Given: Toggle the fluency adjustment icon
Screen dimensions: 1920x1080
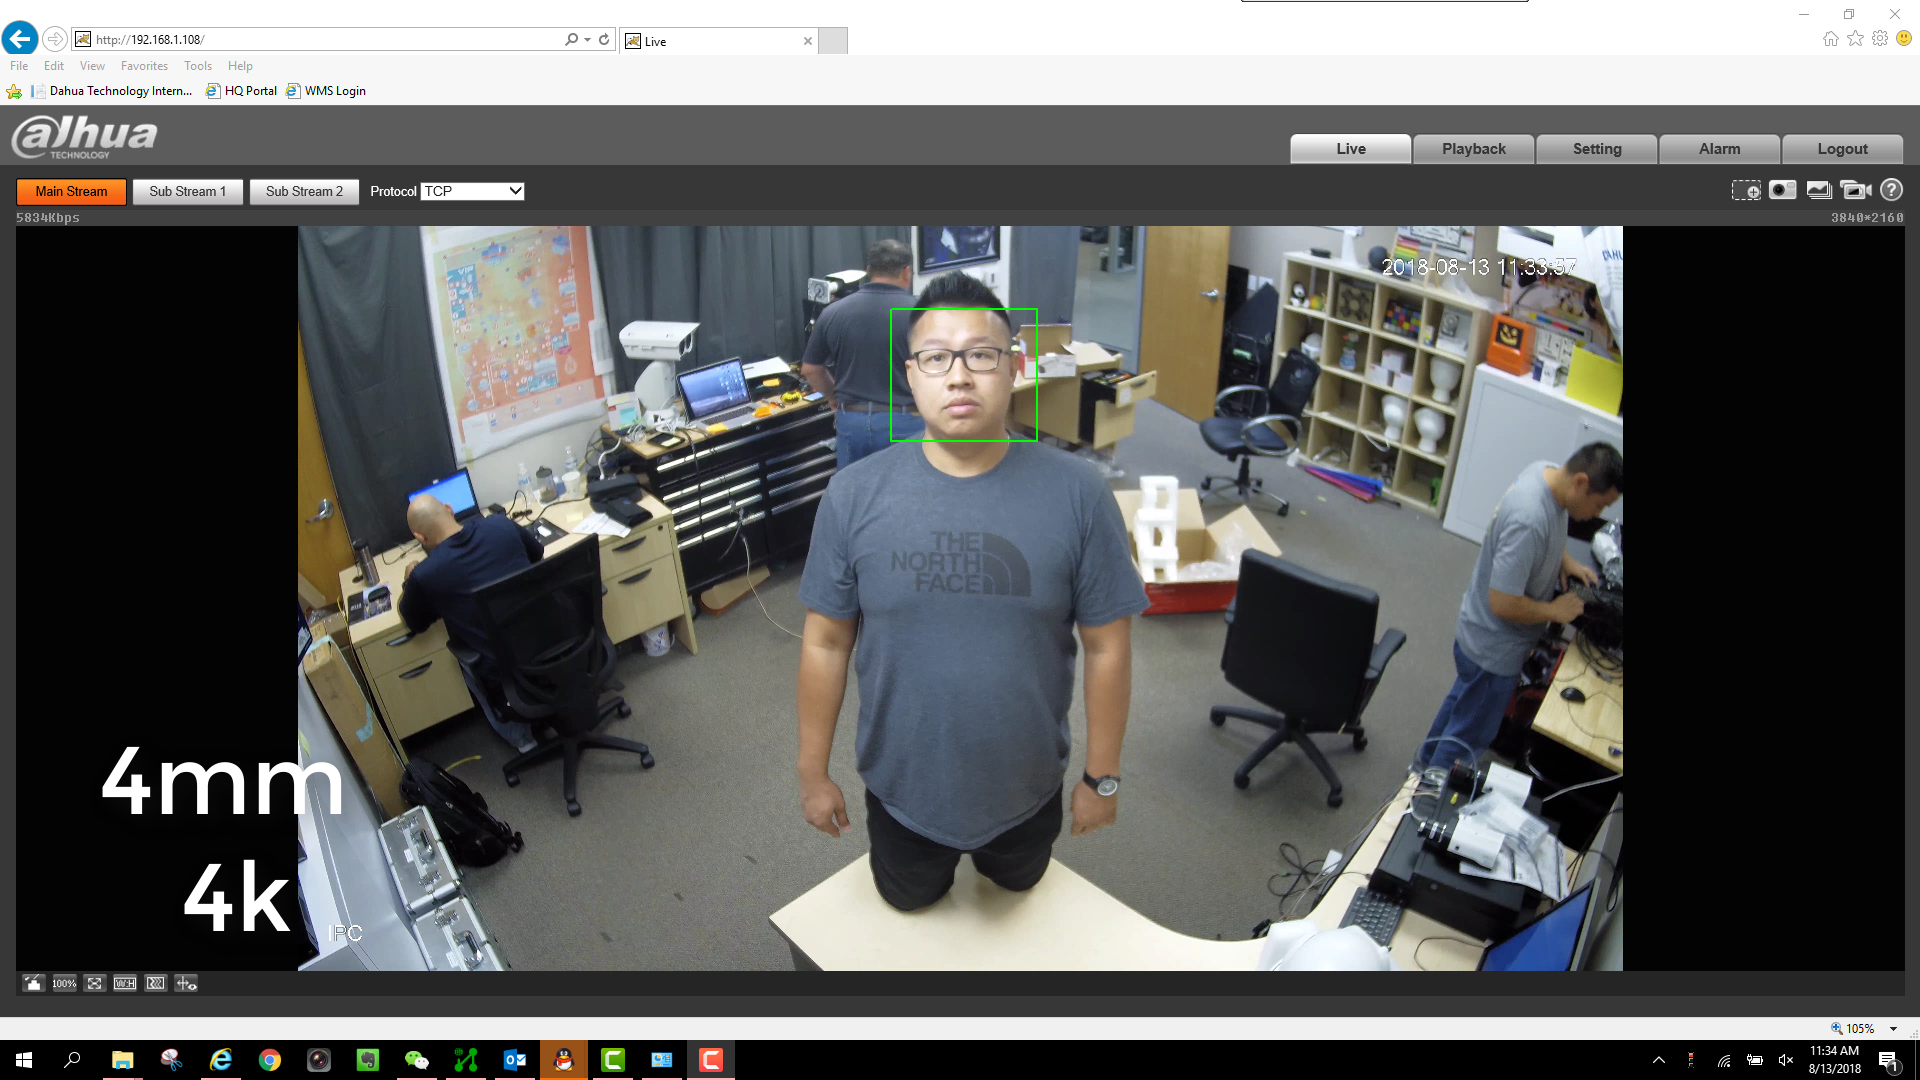Looking at the screenshot, I should point(156,983).
